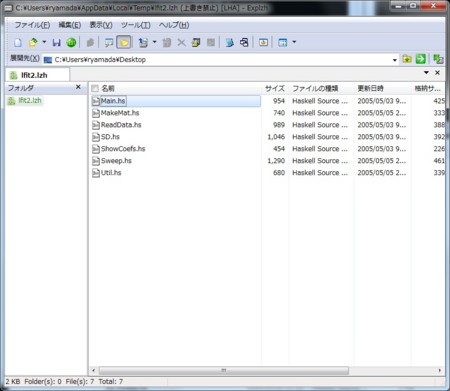Select the ReadData.hs file

coord(121,125)
